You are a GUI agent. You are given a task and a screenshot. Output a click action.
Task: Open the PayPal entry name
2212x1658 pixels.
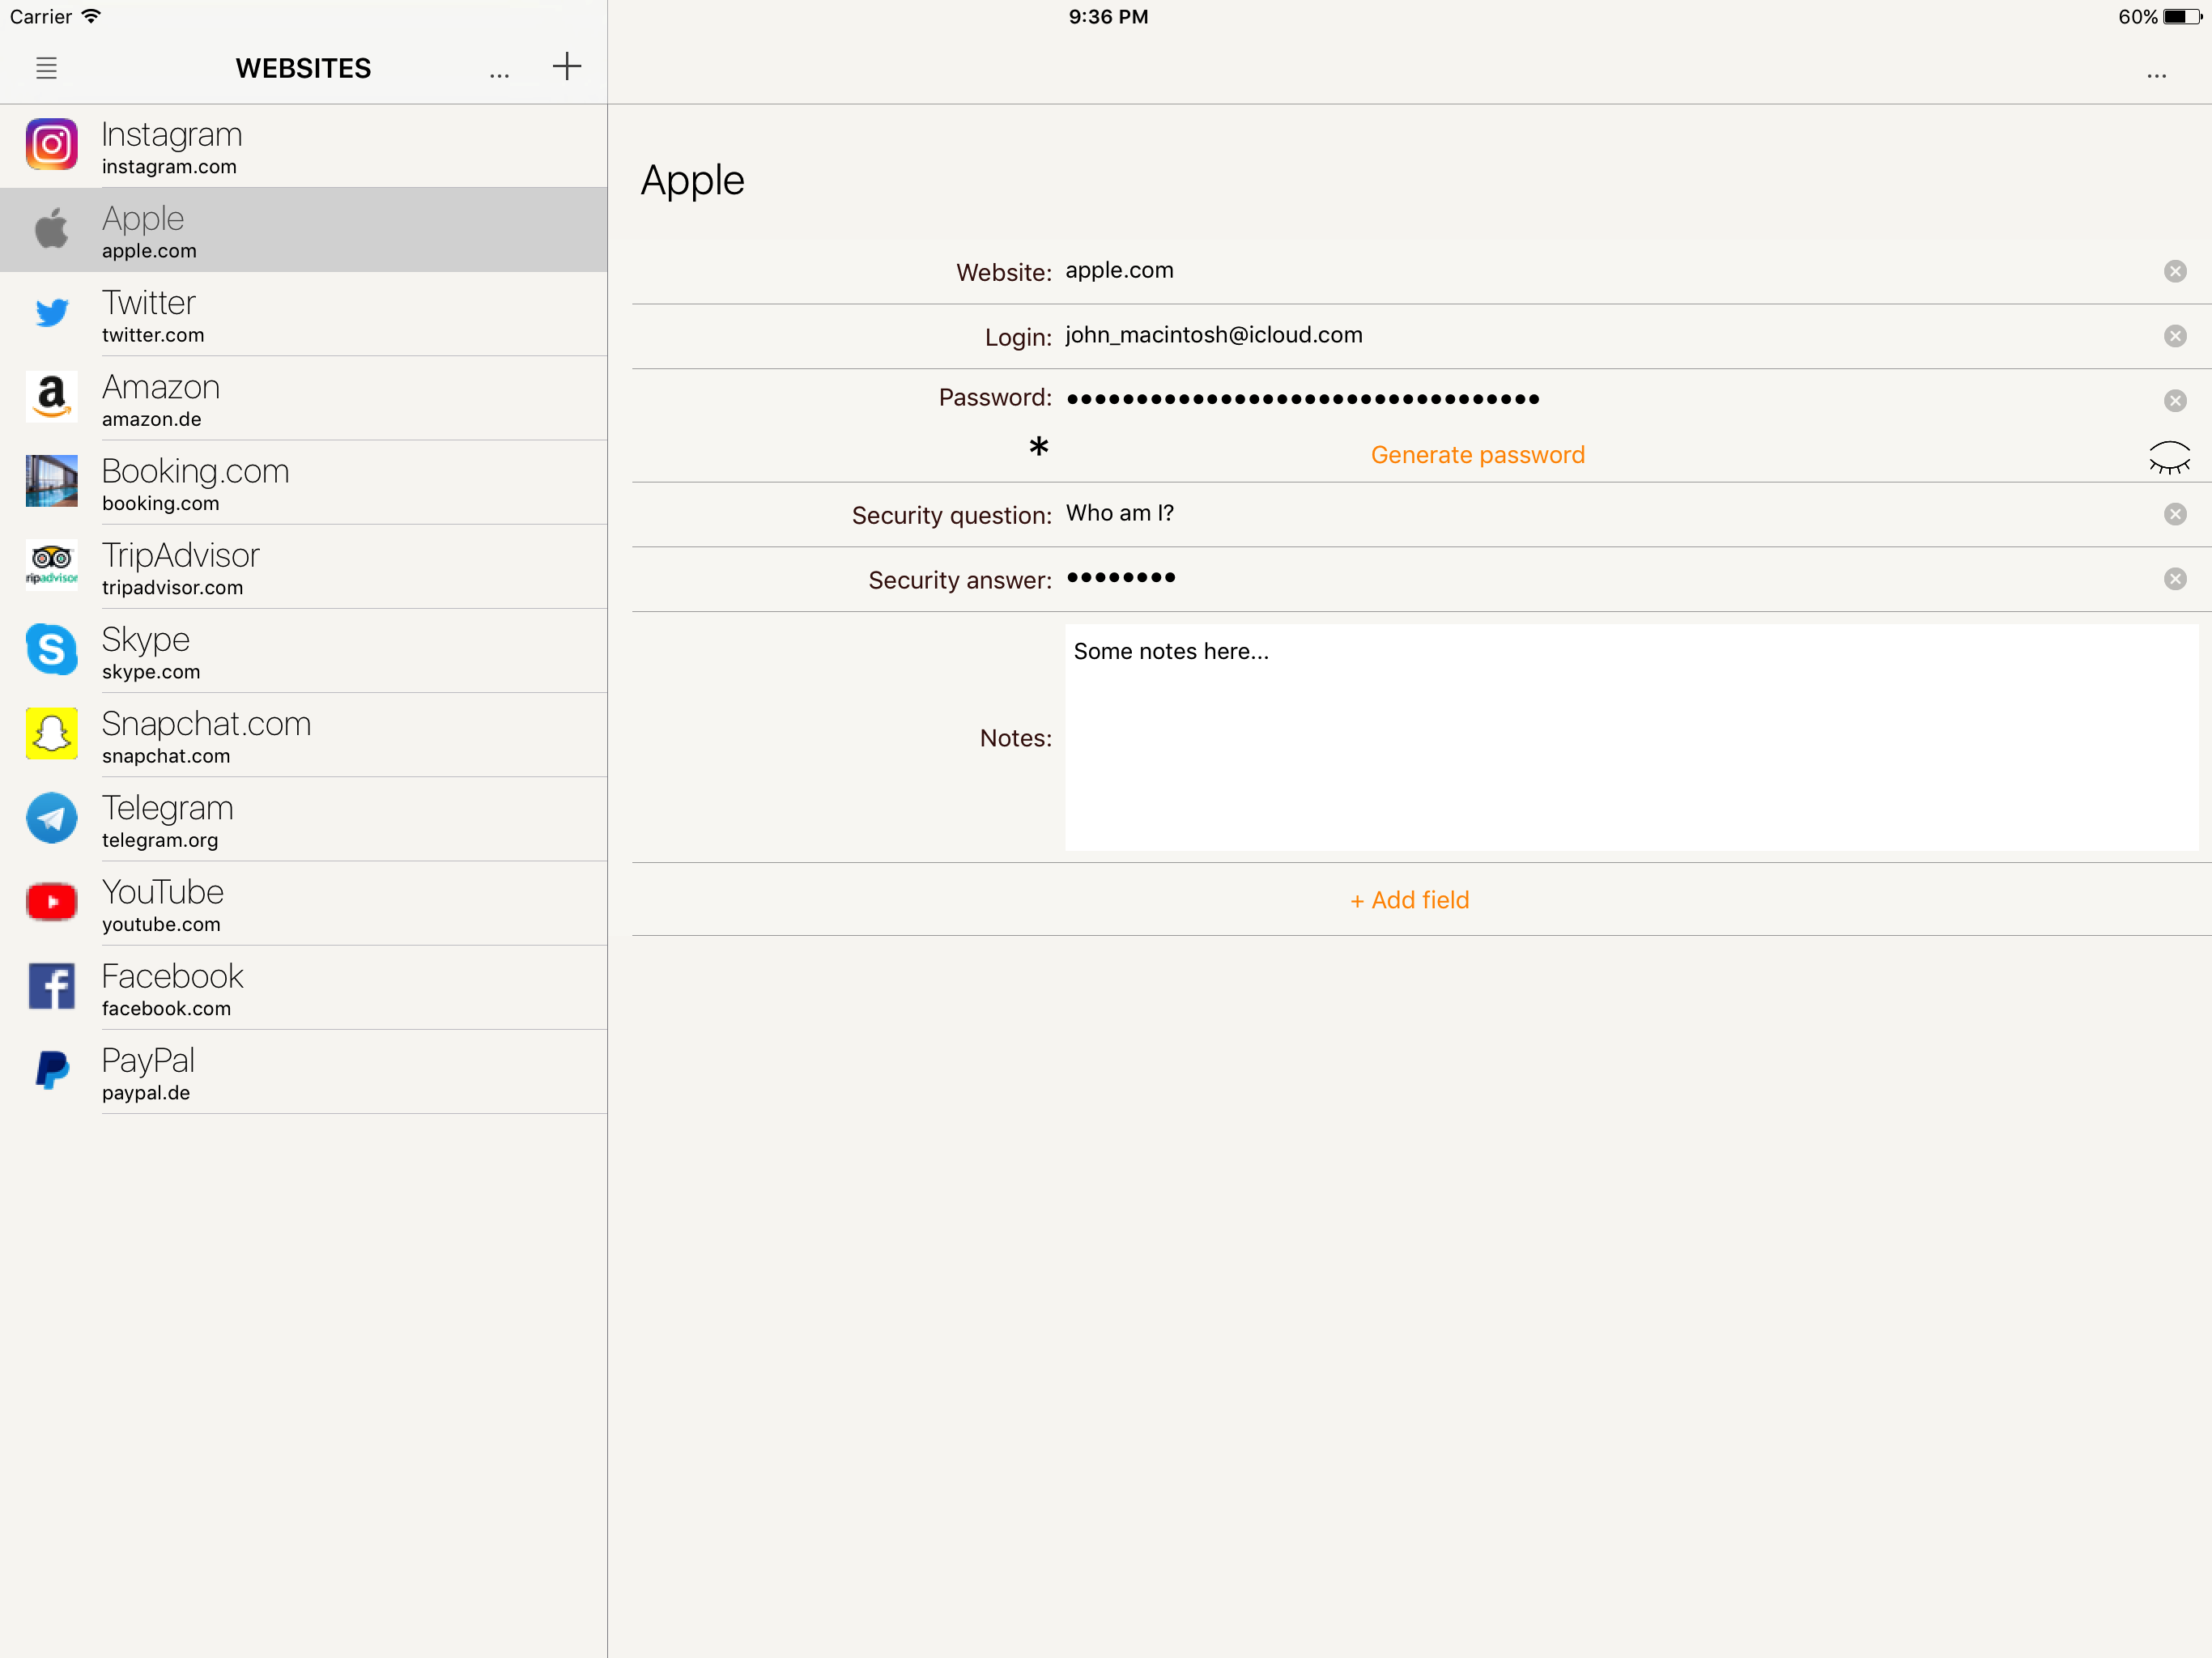[x=148, y=1061]
